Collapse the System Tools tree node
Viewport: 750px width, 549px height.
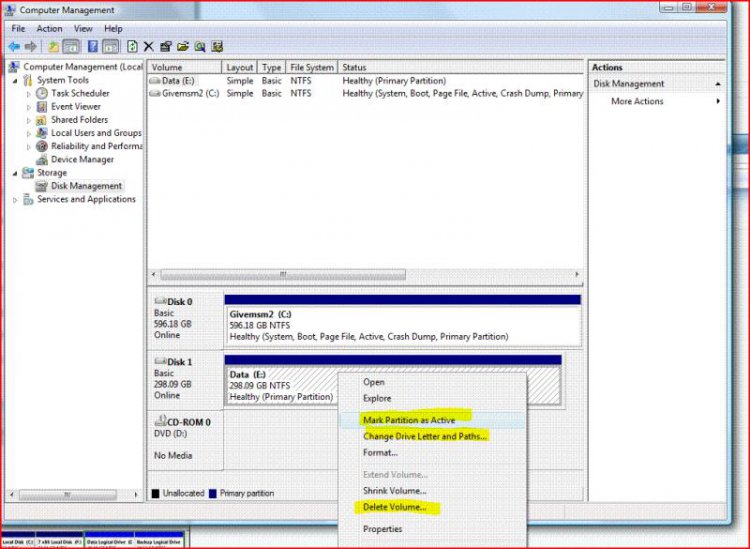click(15, 81)
